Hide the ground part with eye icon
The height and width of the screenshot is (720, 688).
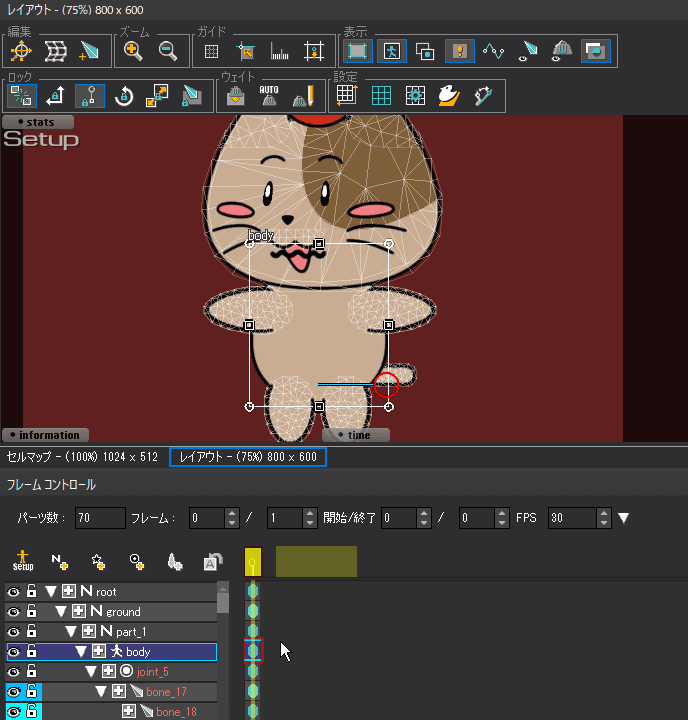point(14,612)
